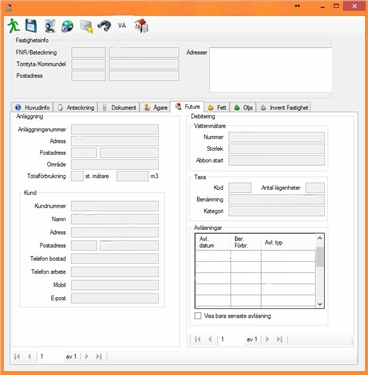Toggle Visa bara senaste avläsning checkbox
Image resolution: width=368 pixels, height=375 pixels.
click(198, 316)
